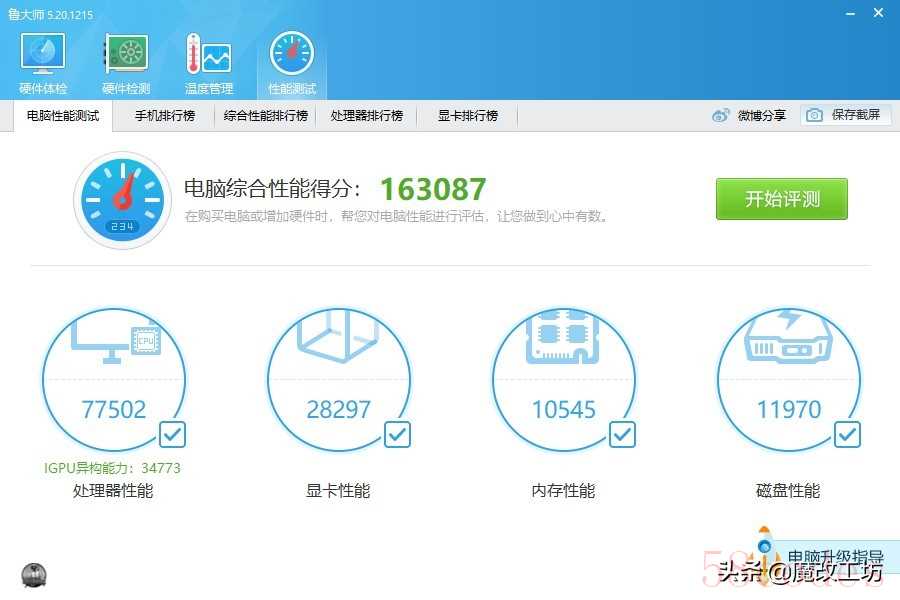Click the graphics card cube icon
The height and width of the screenshot is (600, 900).
tap(339, 337)
